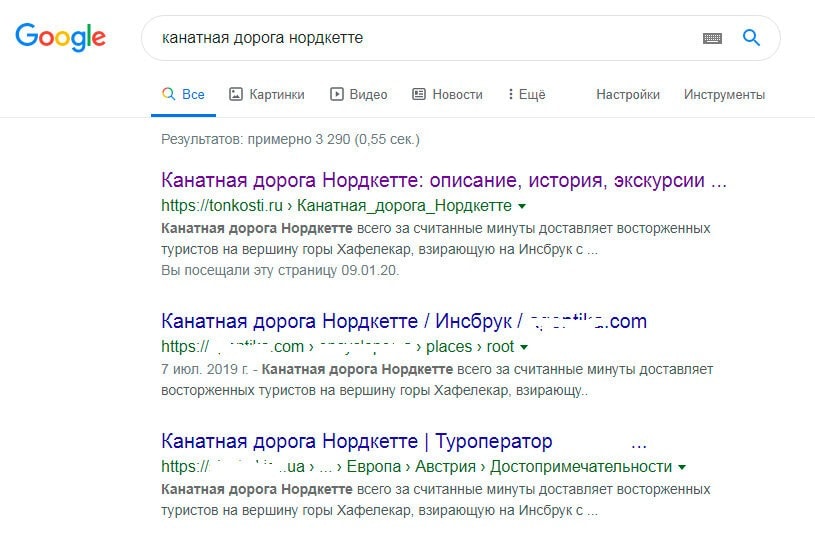
Task: Open Настройки search settings
Action: tap(628, 94)
